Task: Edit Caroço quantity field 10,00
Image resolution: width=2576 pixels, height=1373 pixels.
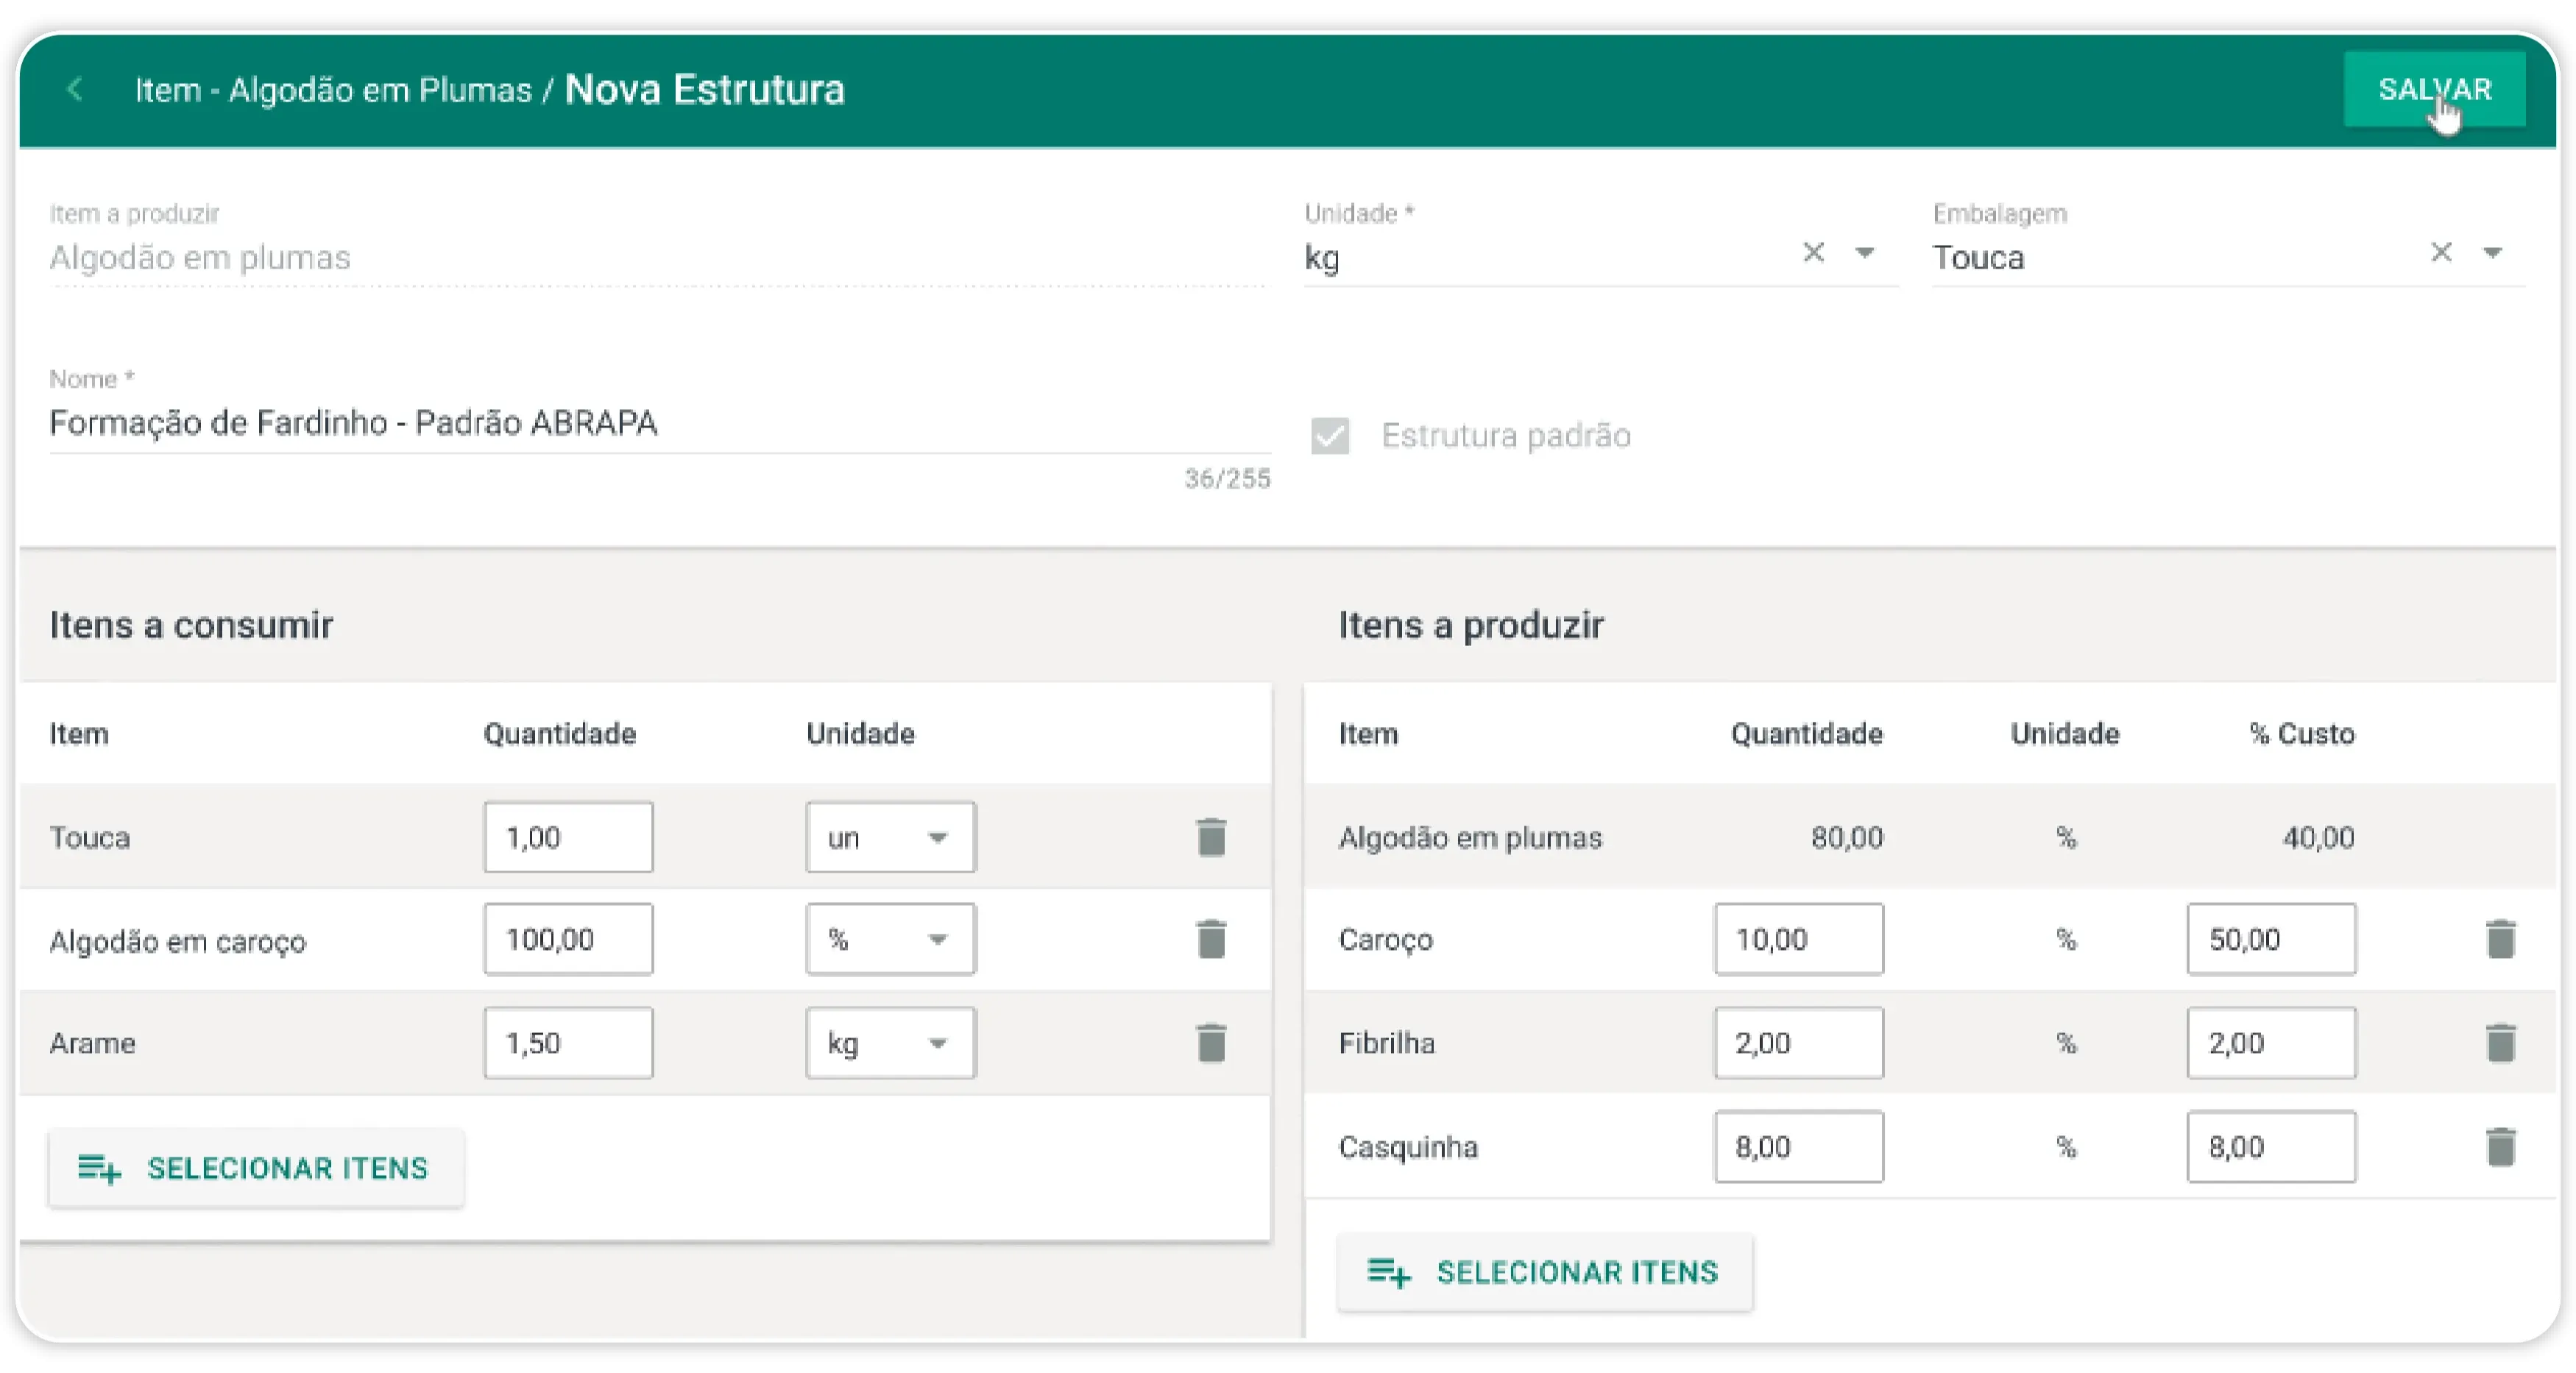Action: (1798, 939)
